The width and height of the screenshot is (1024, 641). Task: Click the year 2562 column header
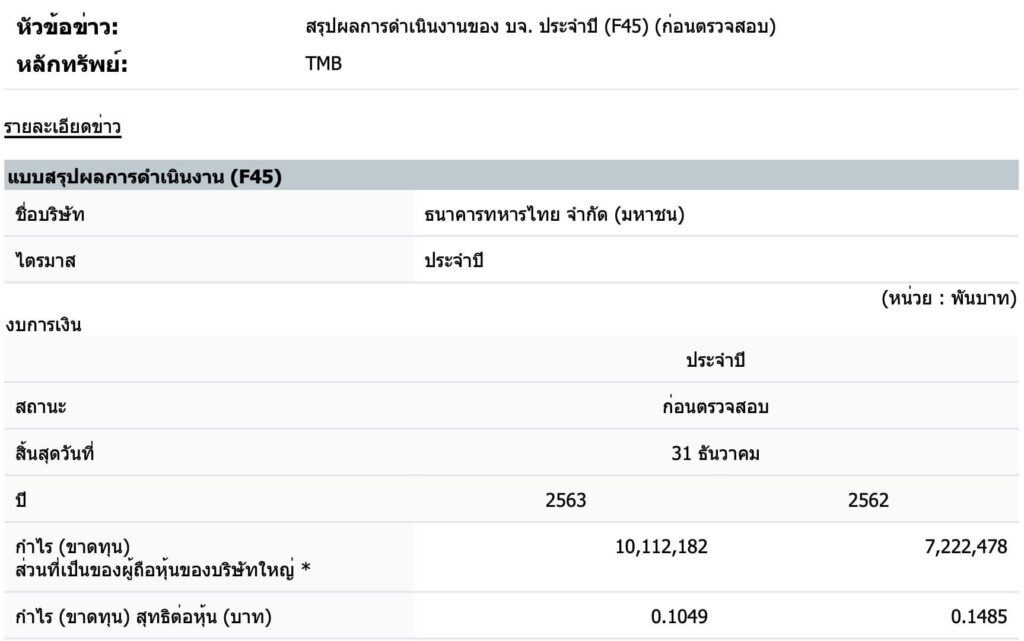pos(867,500)
